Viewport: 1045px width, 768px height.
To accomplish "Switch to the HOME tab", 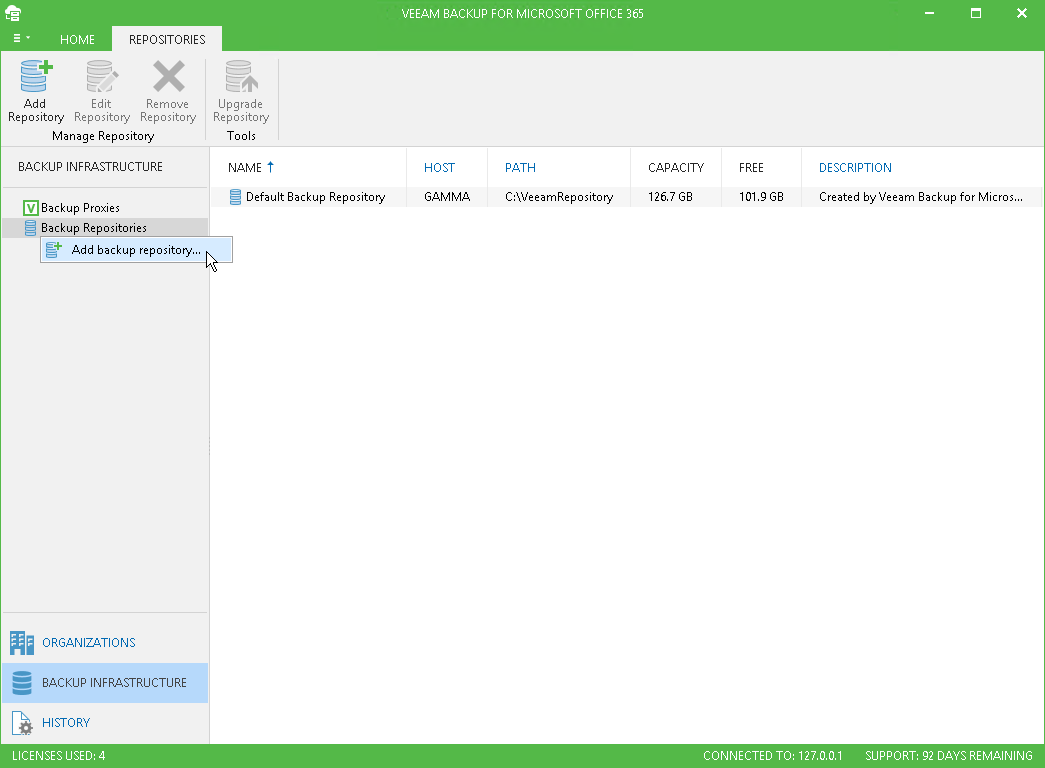I will [77, 39].
